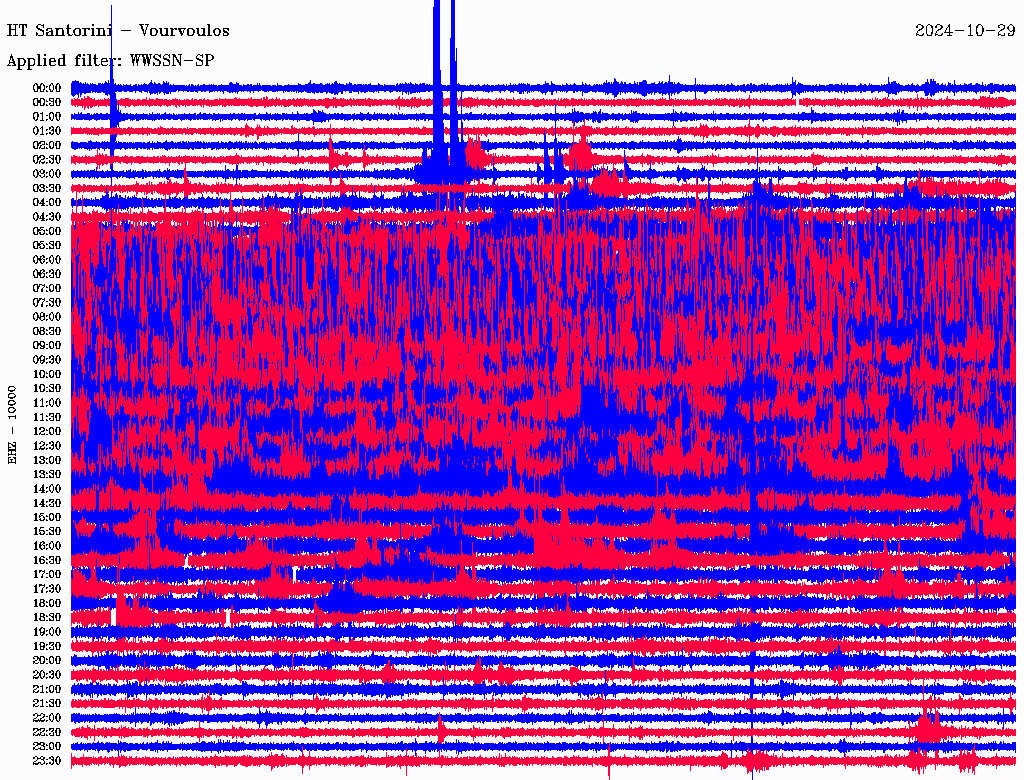Select the 09:30 time label
The image size is (1024, 780).
point(46,360)
